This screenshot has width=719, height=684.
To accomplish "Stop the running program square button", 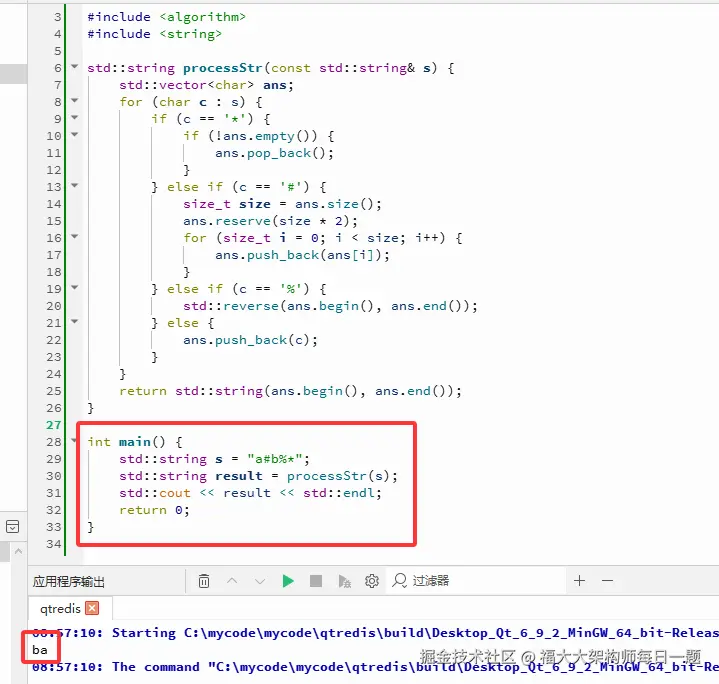I will 316,581.
